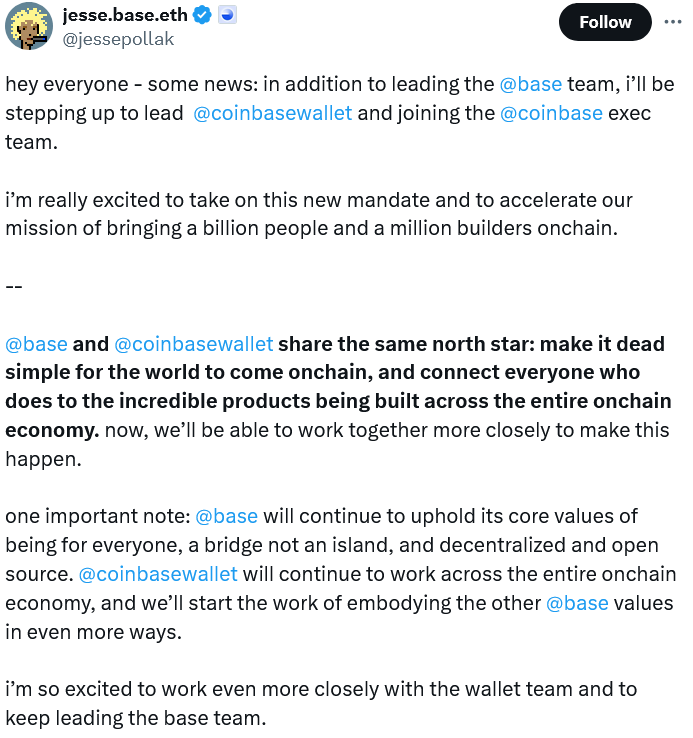Open bold-paragraph @coinbasewallet mention before 'share'
693x738 pixels.
(x=193, y=344)
